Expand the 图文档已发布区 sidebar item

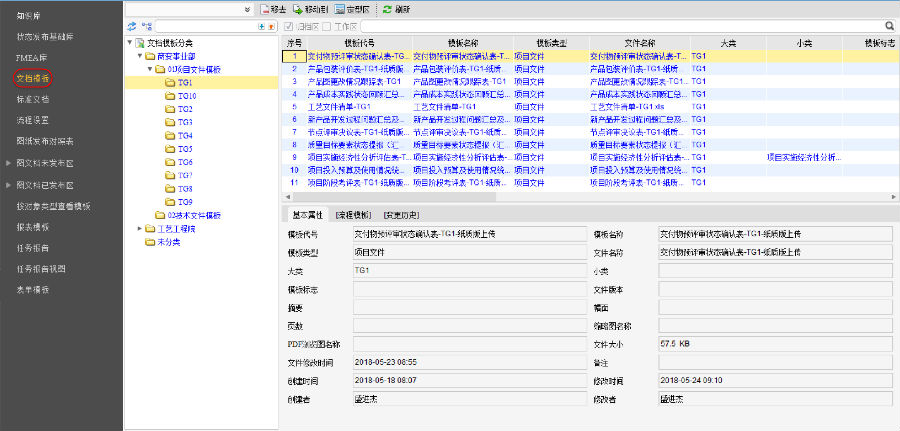(8, 185)
